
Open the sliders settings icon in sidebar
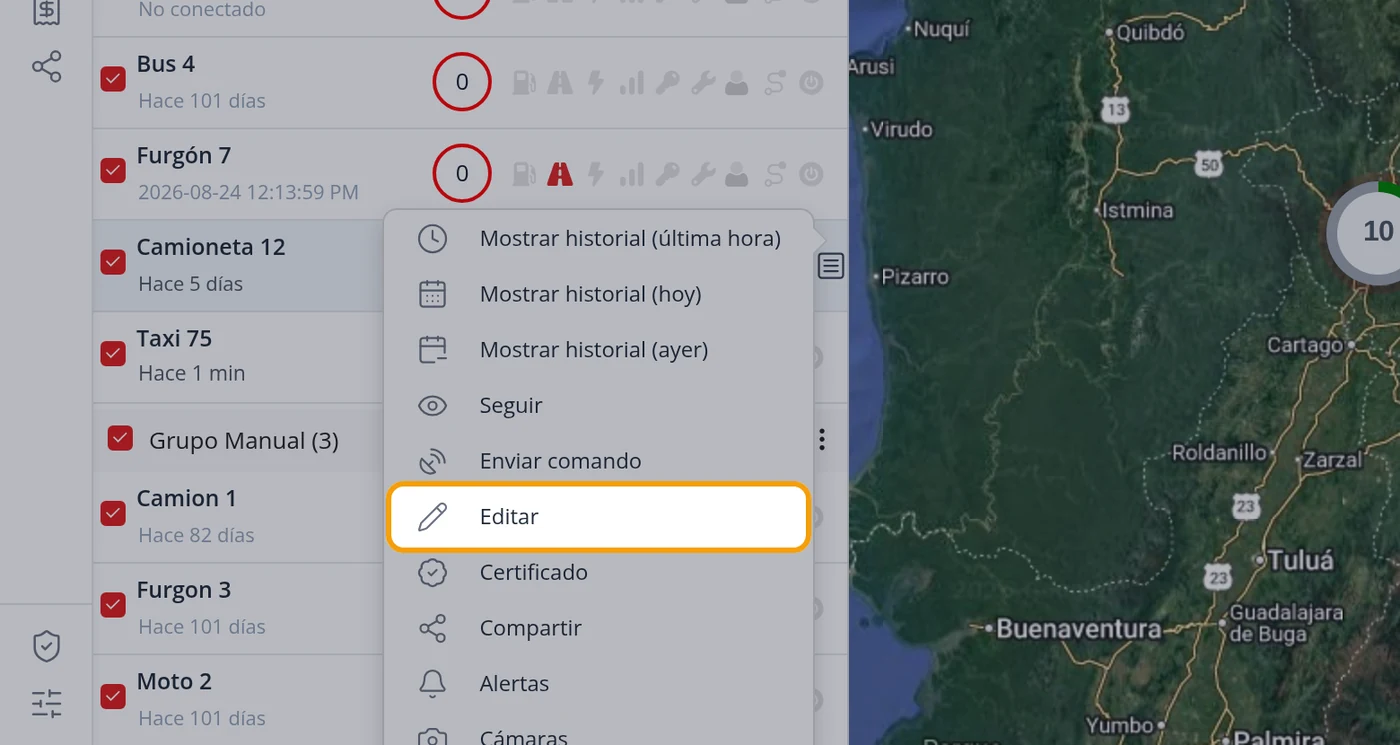click(x=46, y=703)
